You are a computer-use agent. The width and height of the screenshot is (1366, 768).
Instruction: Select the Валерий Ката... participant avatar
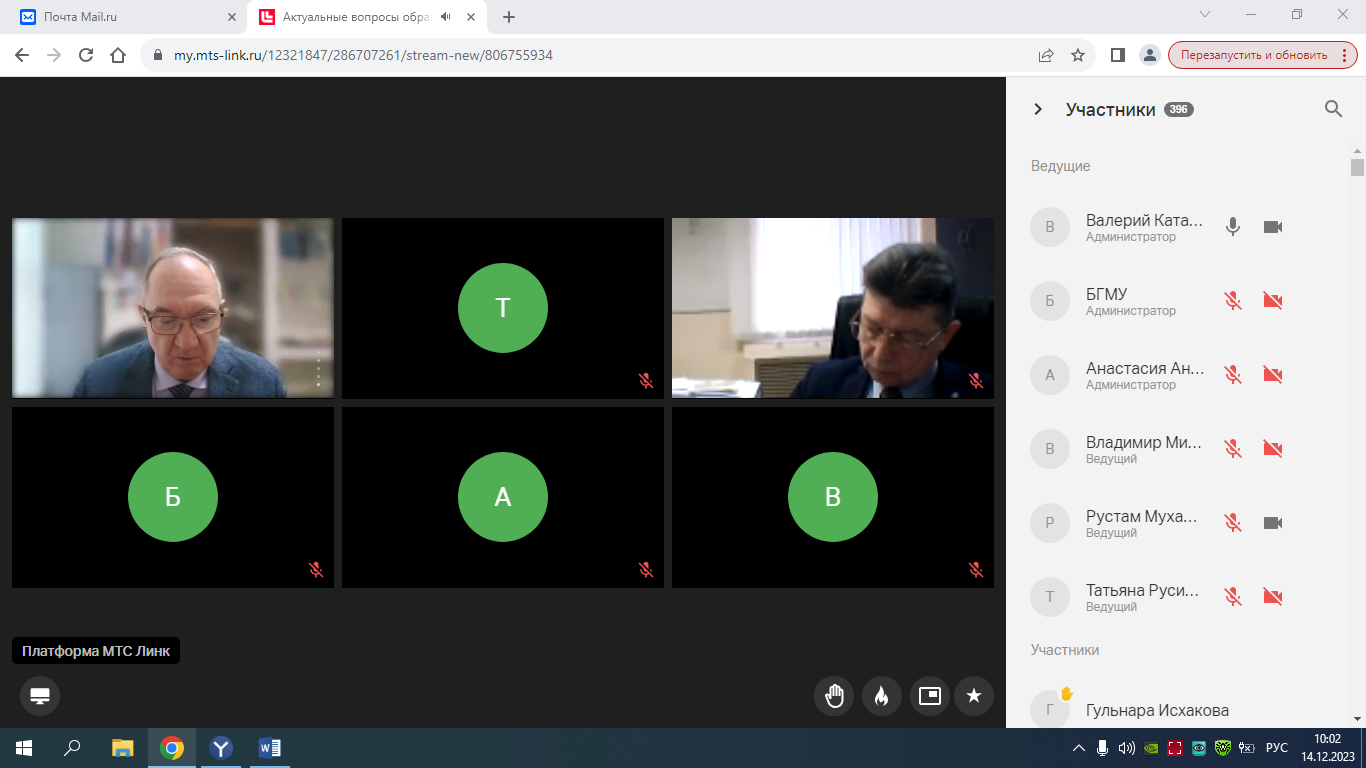coord(1050,227)
